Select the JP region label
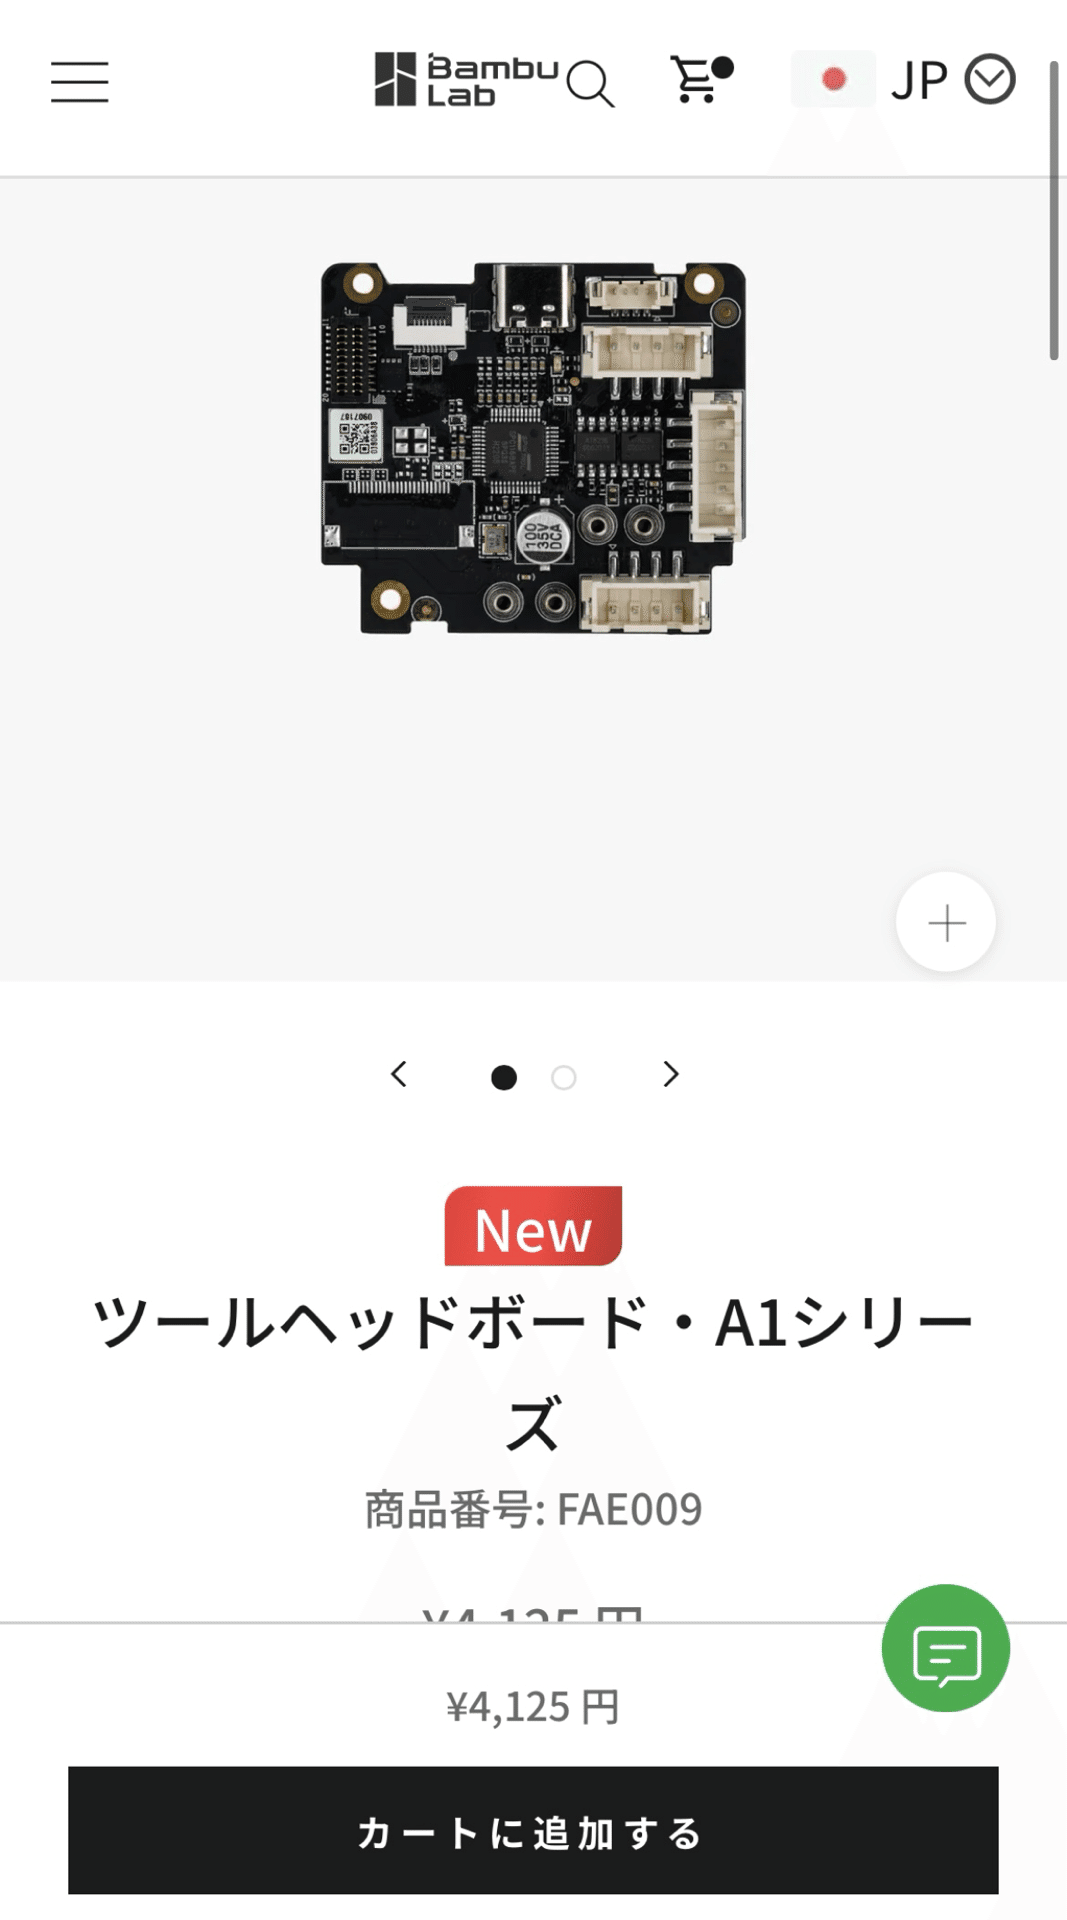 (919, 80)
